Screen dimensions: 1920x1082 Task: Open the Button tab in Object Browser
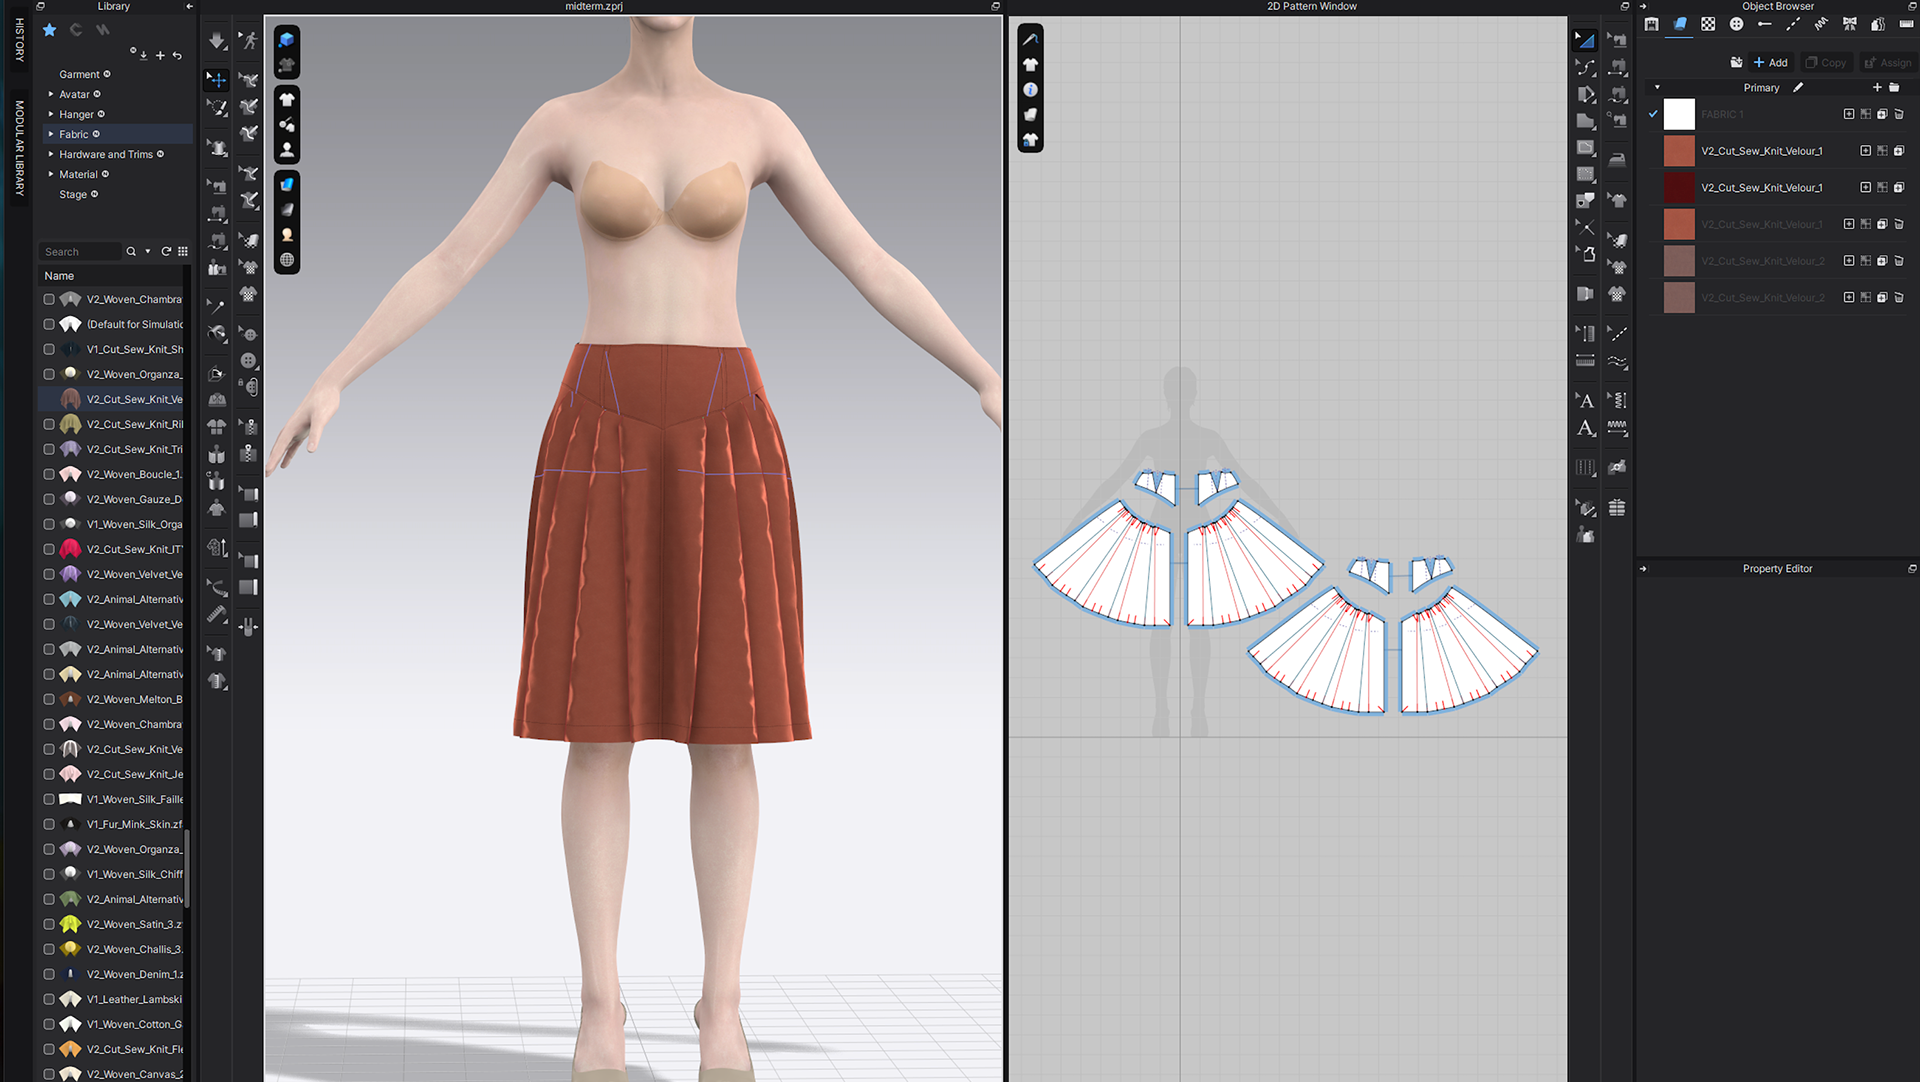coord(1737,24)
